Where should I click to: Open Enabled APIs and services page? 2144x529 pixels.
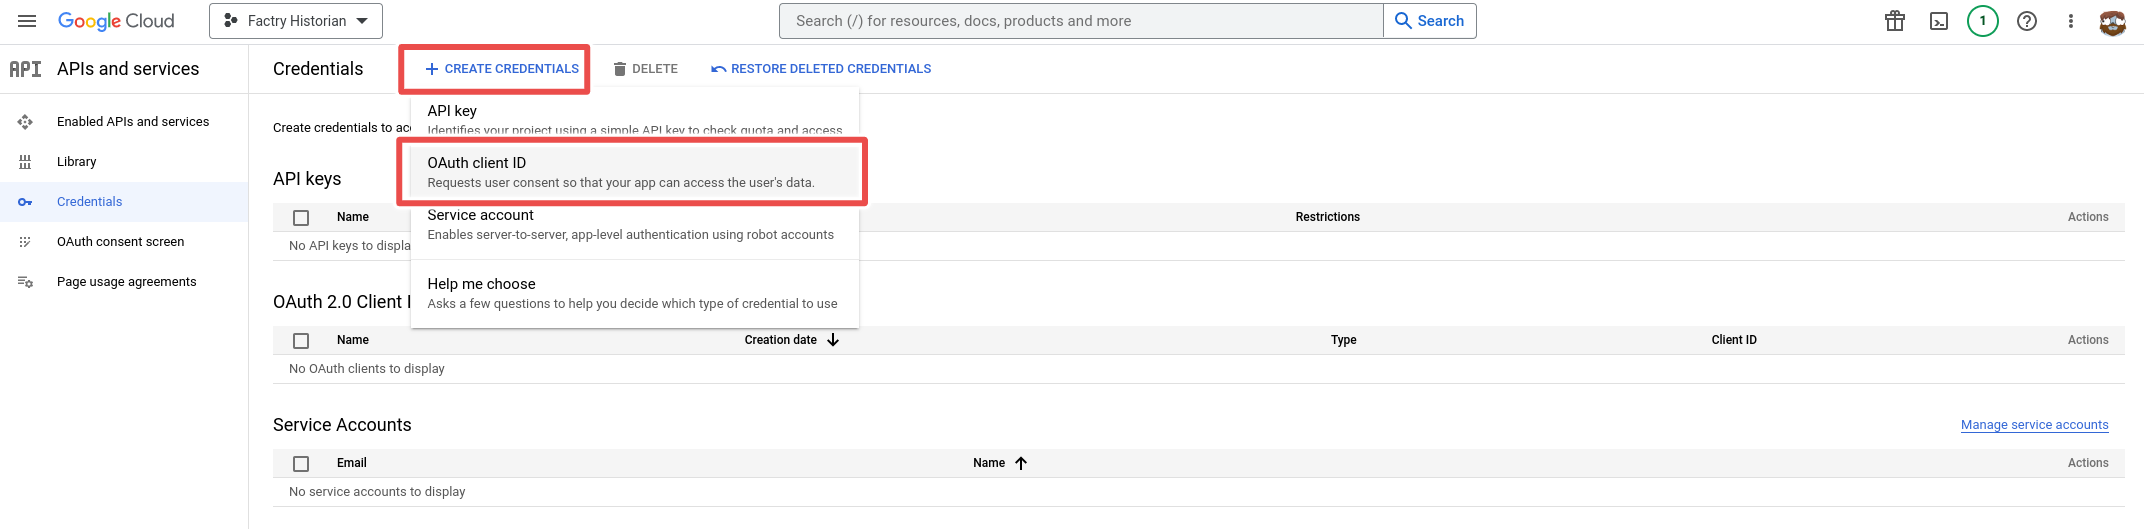point(133,122)
